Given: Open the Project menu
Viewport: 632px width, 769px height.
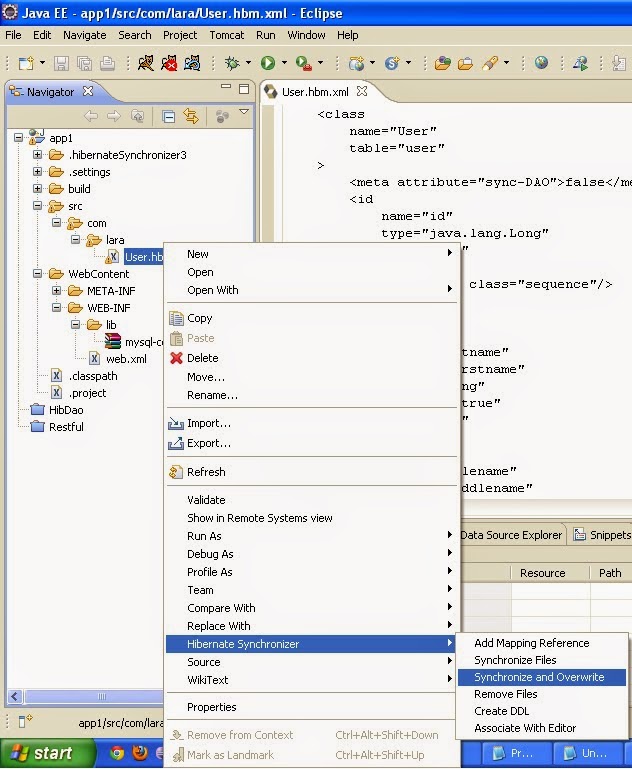Looking at the screenshot, I should (x=180, y=35).
